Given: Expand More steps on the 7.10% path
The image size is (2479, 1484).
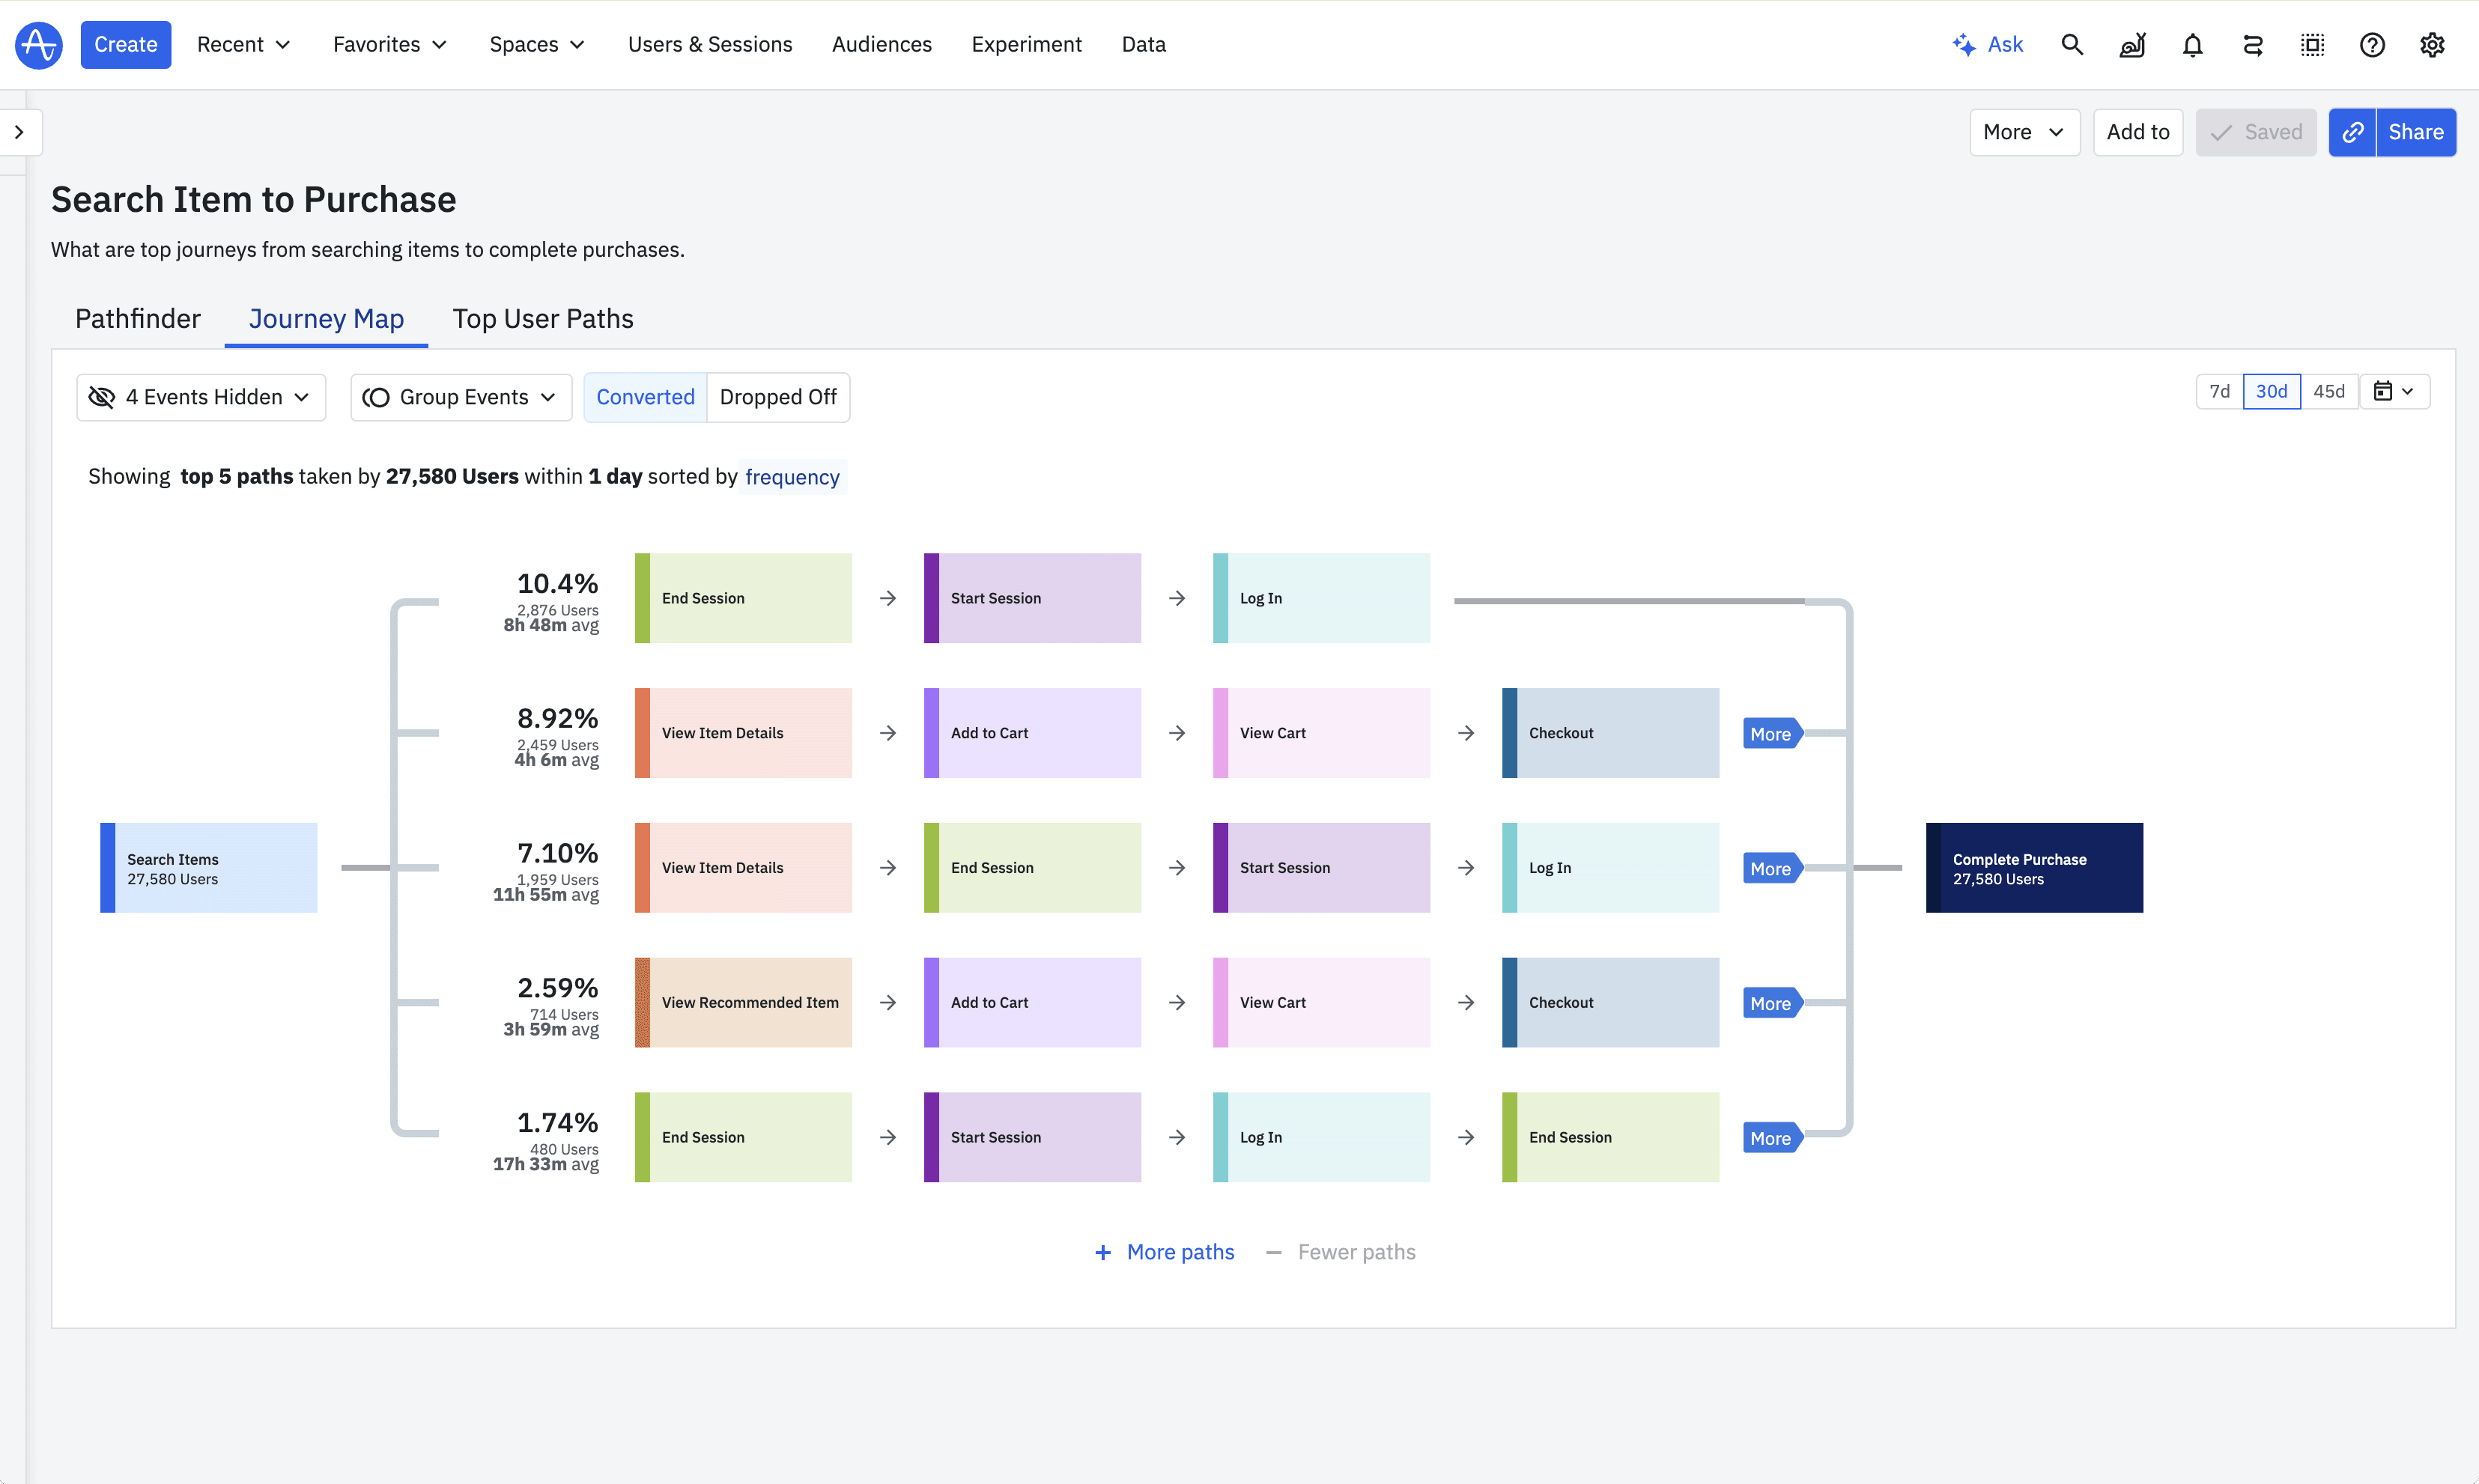Looking at the screenshot, I should click(x=1772, y=869).
